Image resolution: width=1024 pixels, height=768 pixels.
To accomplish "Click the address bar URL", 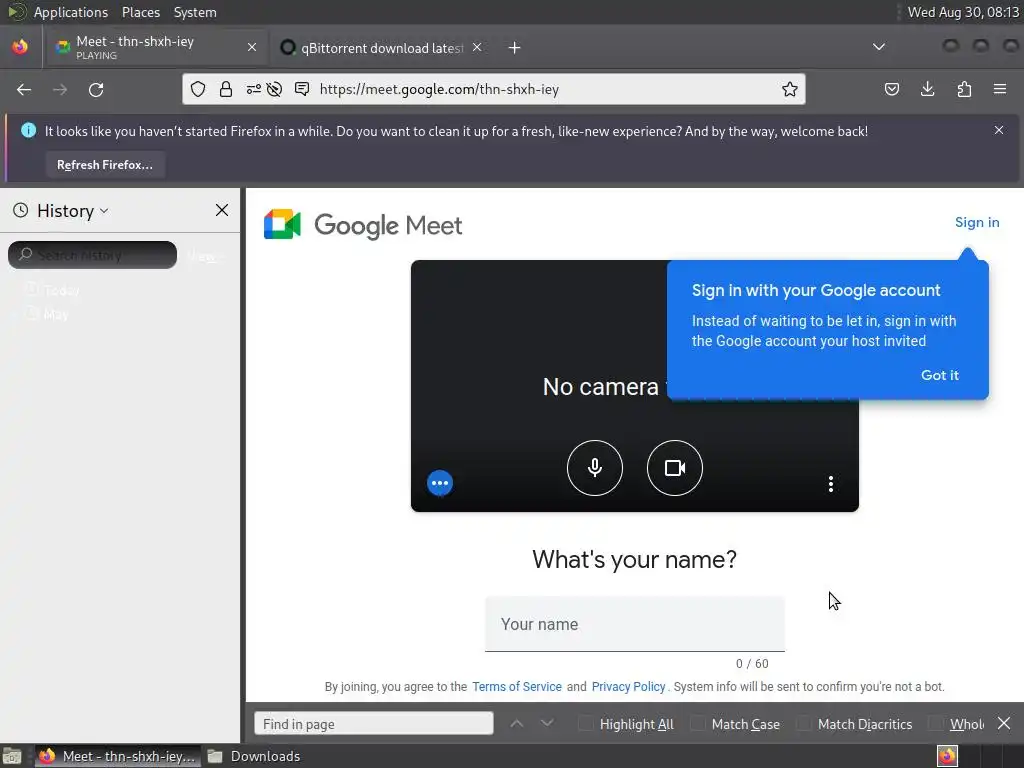I will pos(439,89).
